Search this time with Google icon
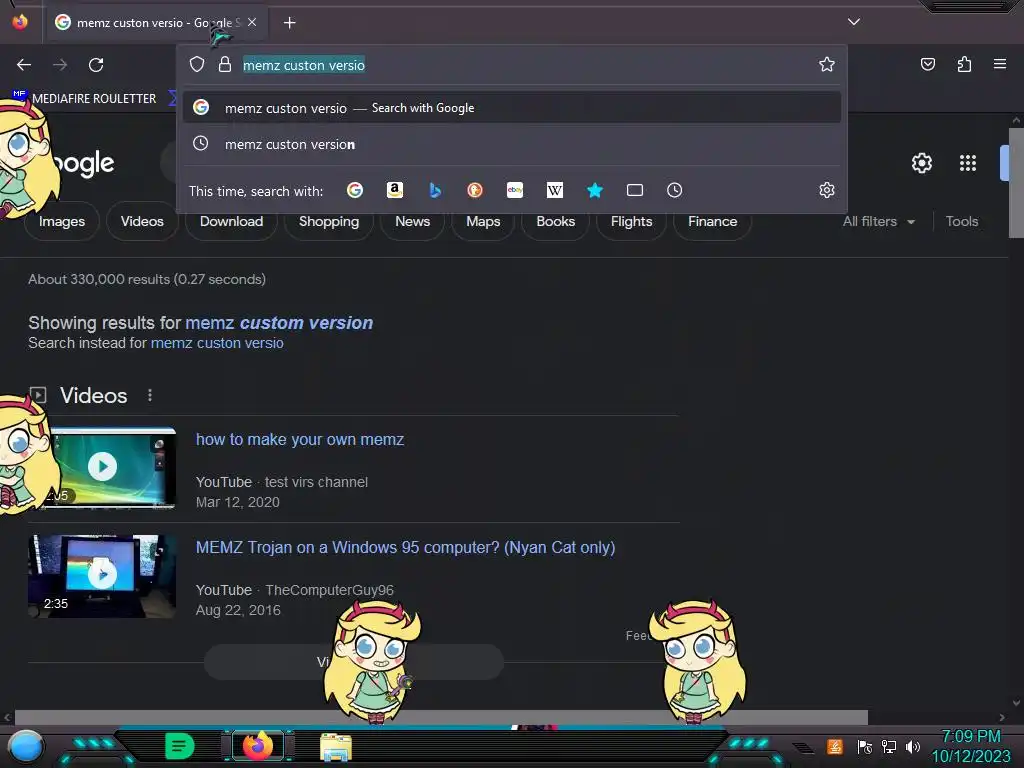Image resolution: width=1024 pixels, height=768 pixels. (355, 190)
